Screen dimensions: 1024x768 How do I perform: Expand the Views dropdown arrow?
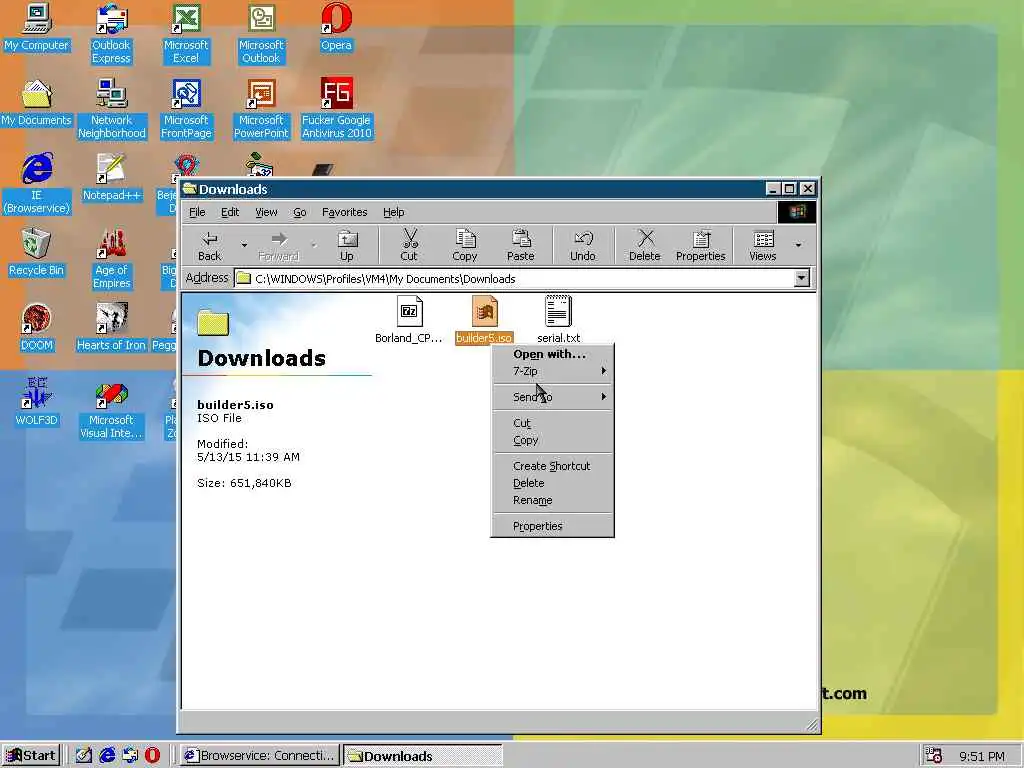click(x=798, y=246)
